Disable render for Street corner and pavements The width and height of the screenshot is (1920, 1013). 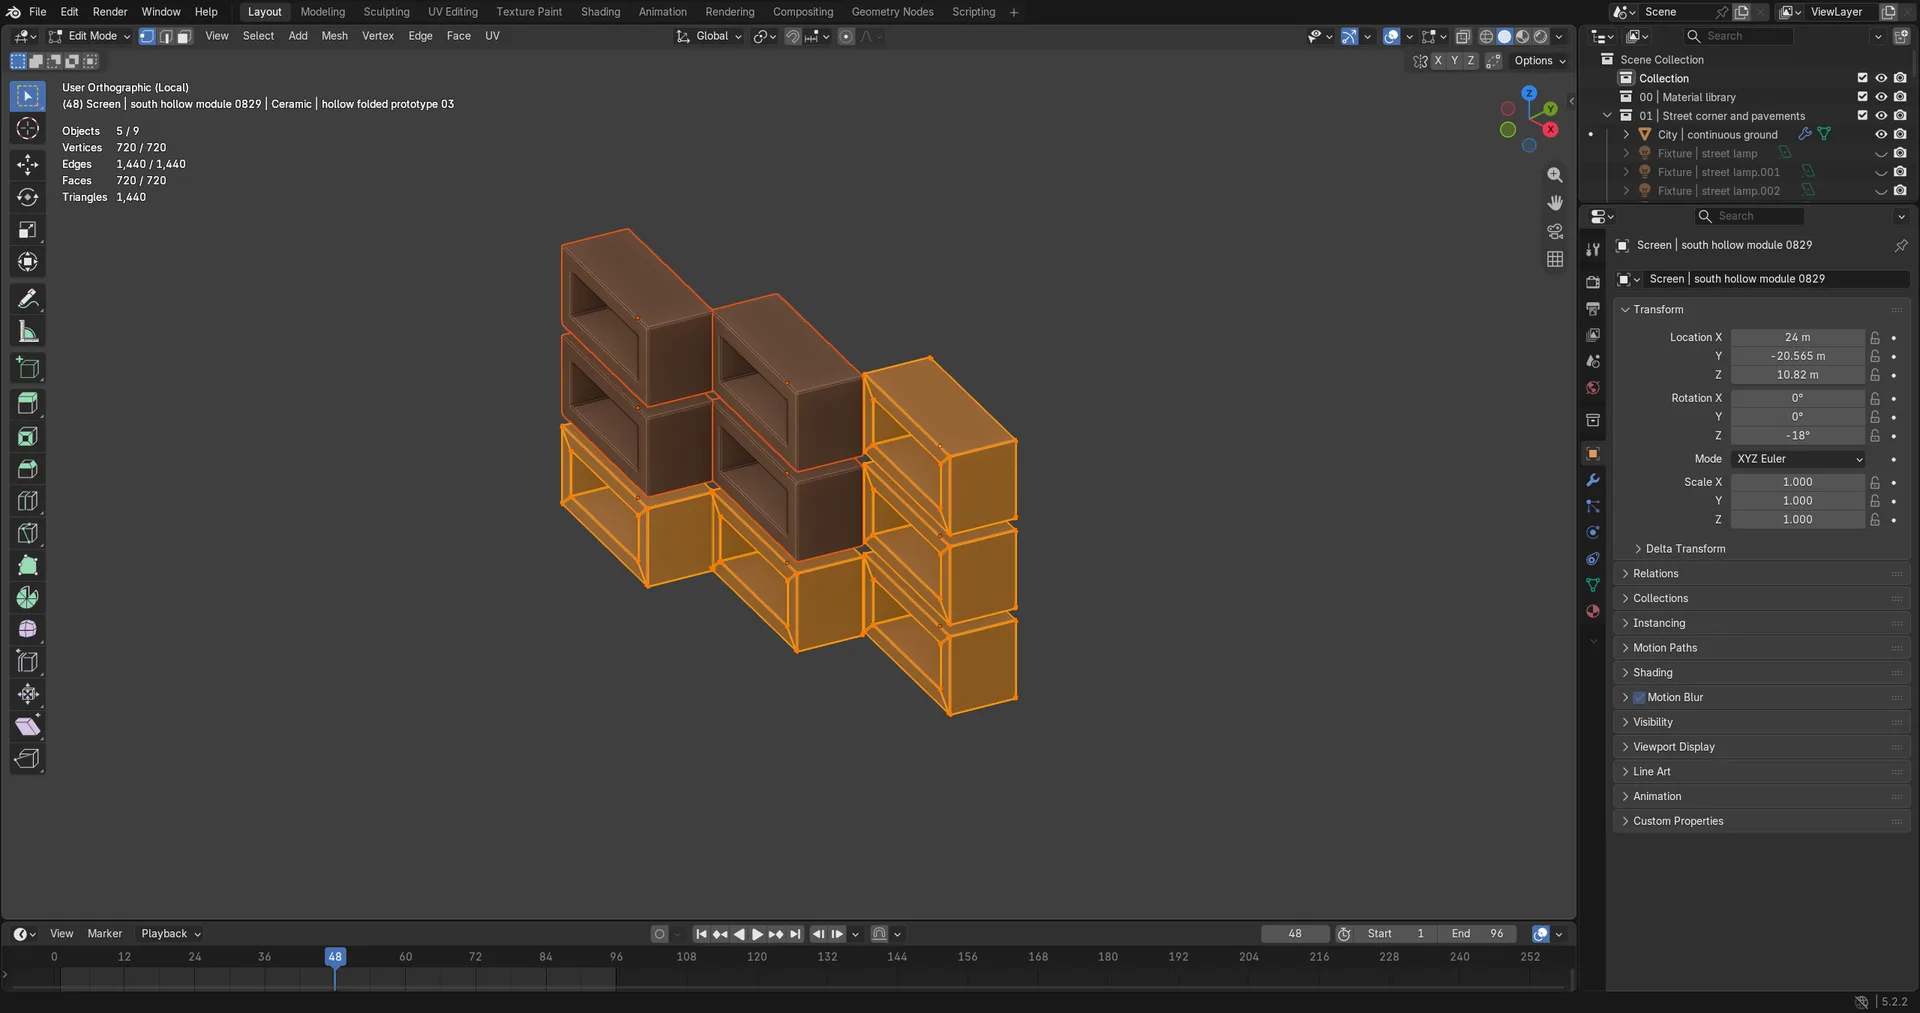coord(1900,116)
